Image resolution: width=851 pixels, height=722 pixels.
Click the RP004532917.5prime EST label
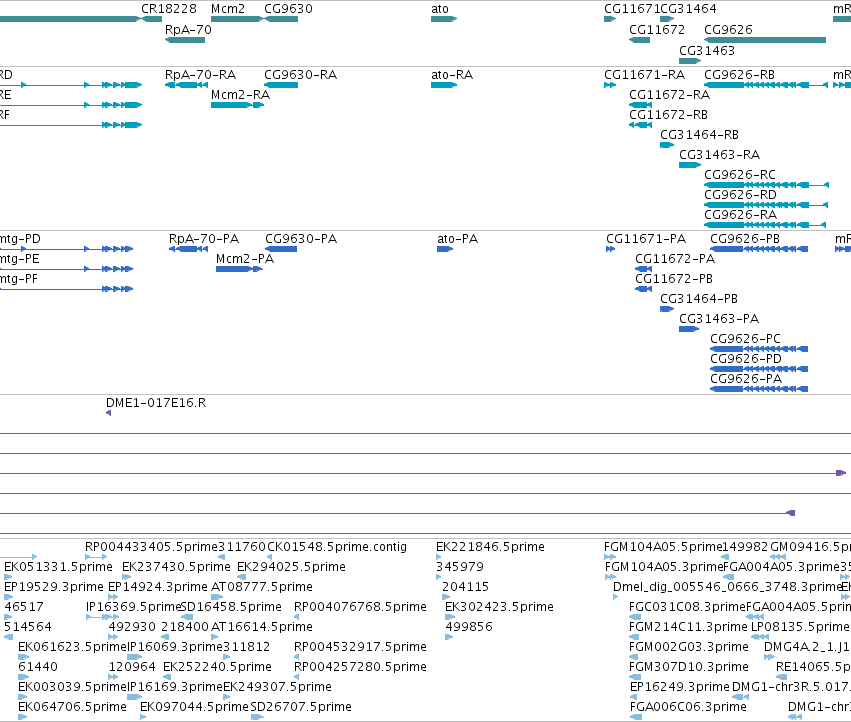[360, 647]
